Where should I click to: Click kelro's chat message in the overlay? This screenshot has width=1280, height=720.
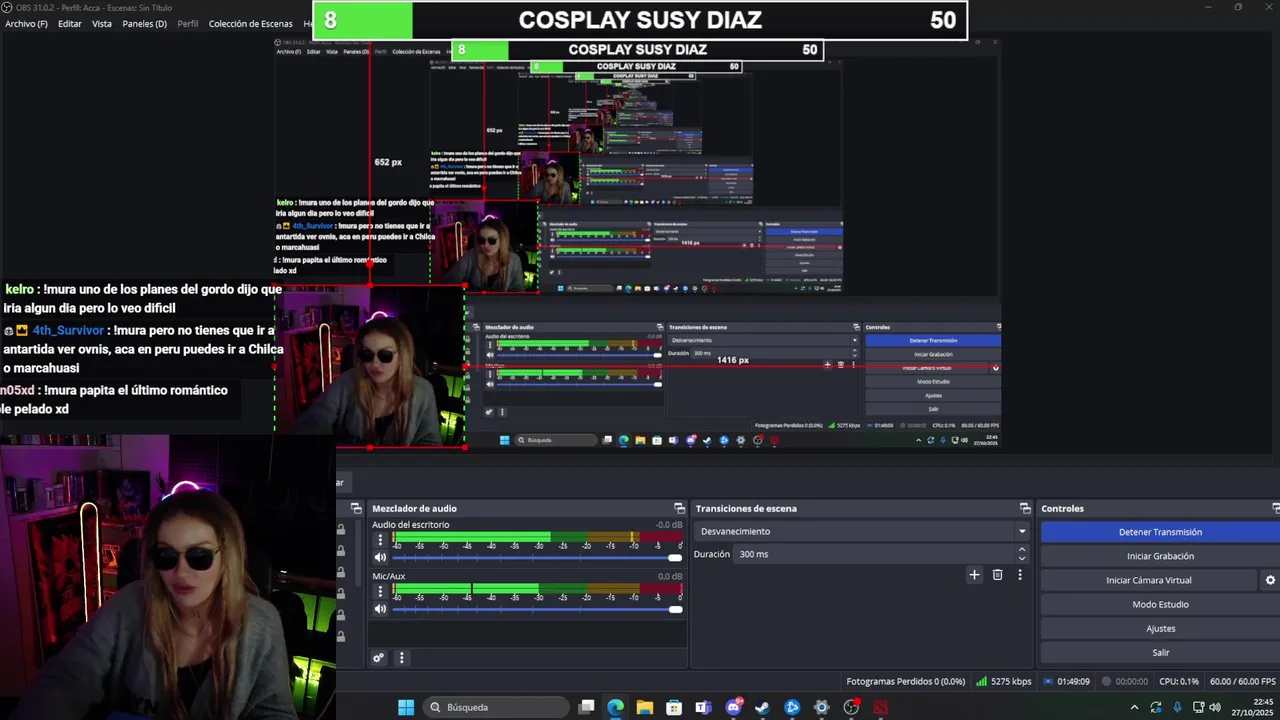143,299
